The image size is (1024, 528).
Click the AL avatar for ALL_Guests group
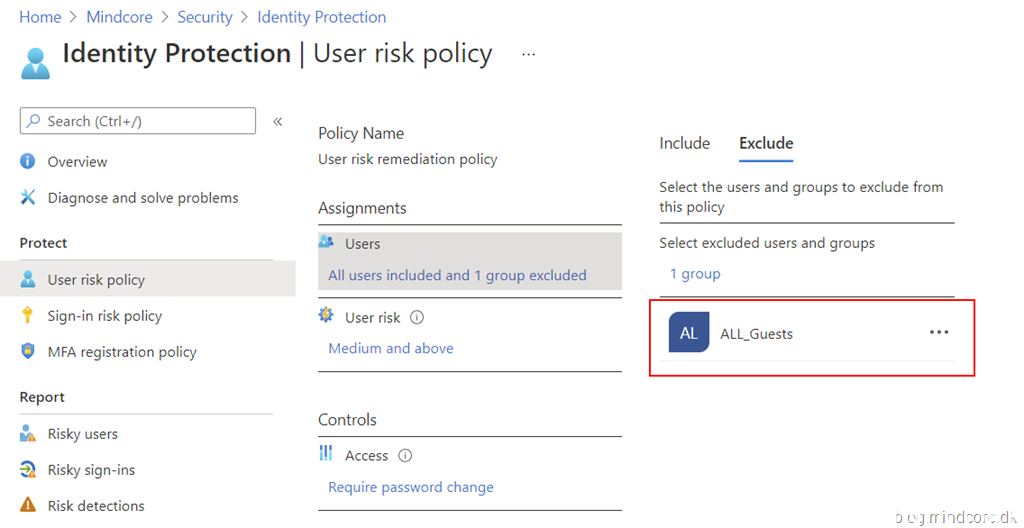pos(689,333)
